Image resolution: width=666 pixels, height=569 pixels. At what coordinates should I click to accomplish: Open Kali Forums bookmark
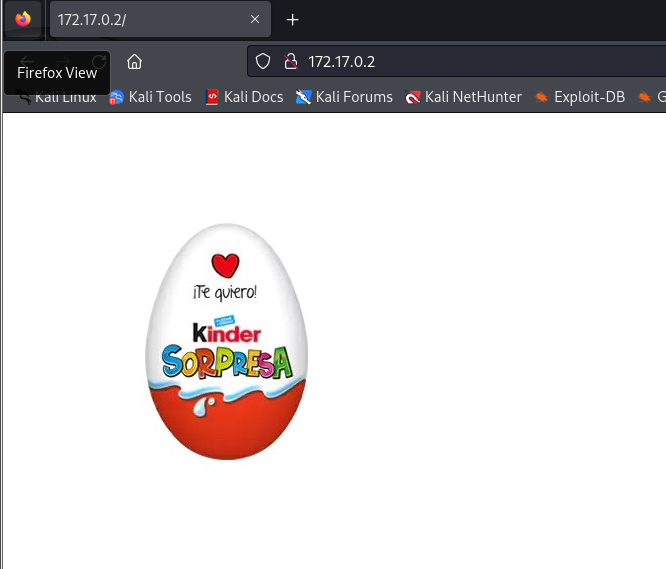click(344, 97)
